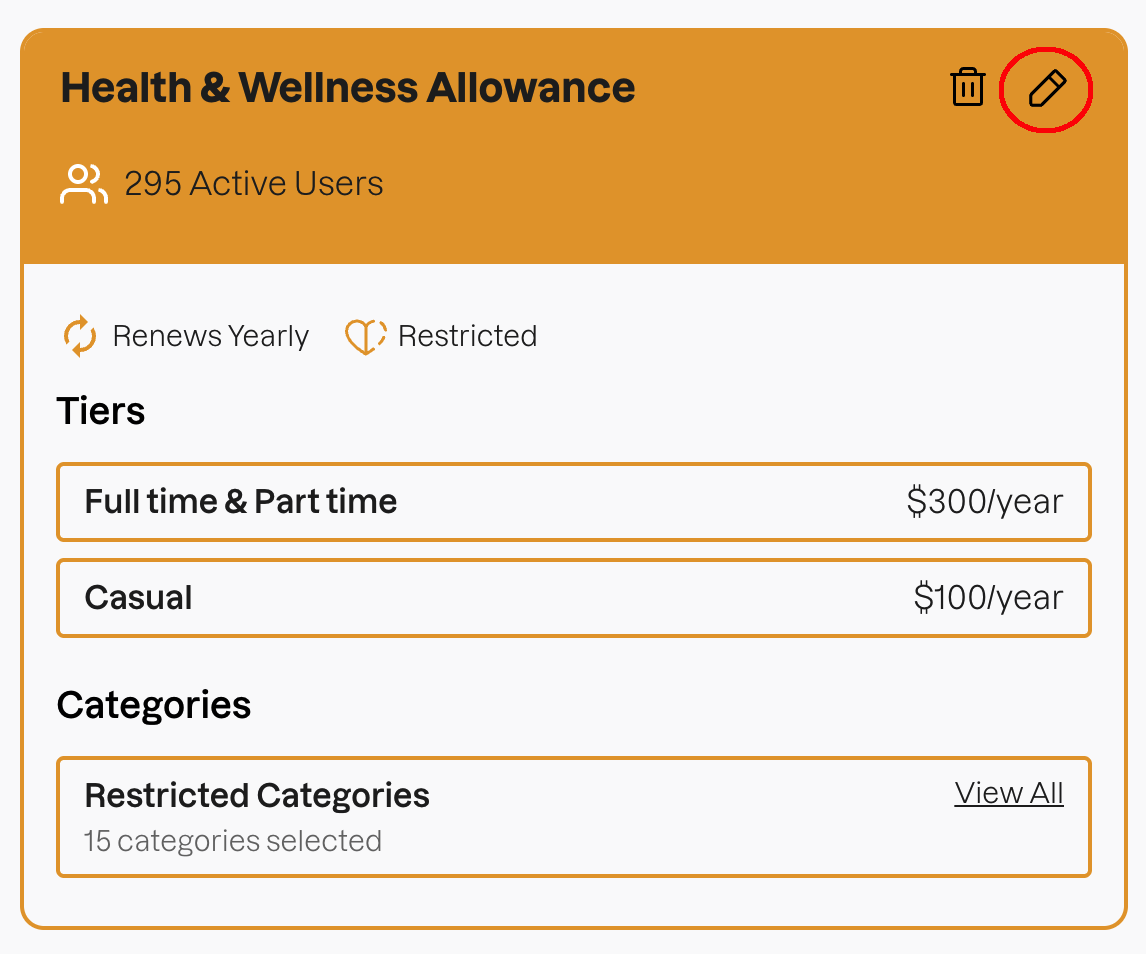
Task: Click the yearly renewal arrows icon
Action: [x=80, y=336]
